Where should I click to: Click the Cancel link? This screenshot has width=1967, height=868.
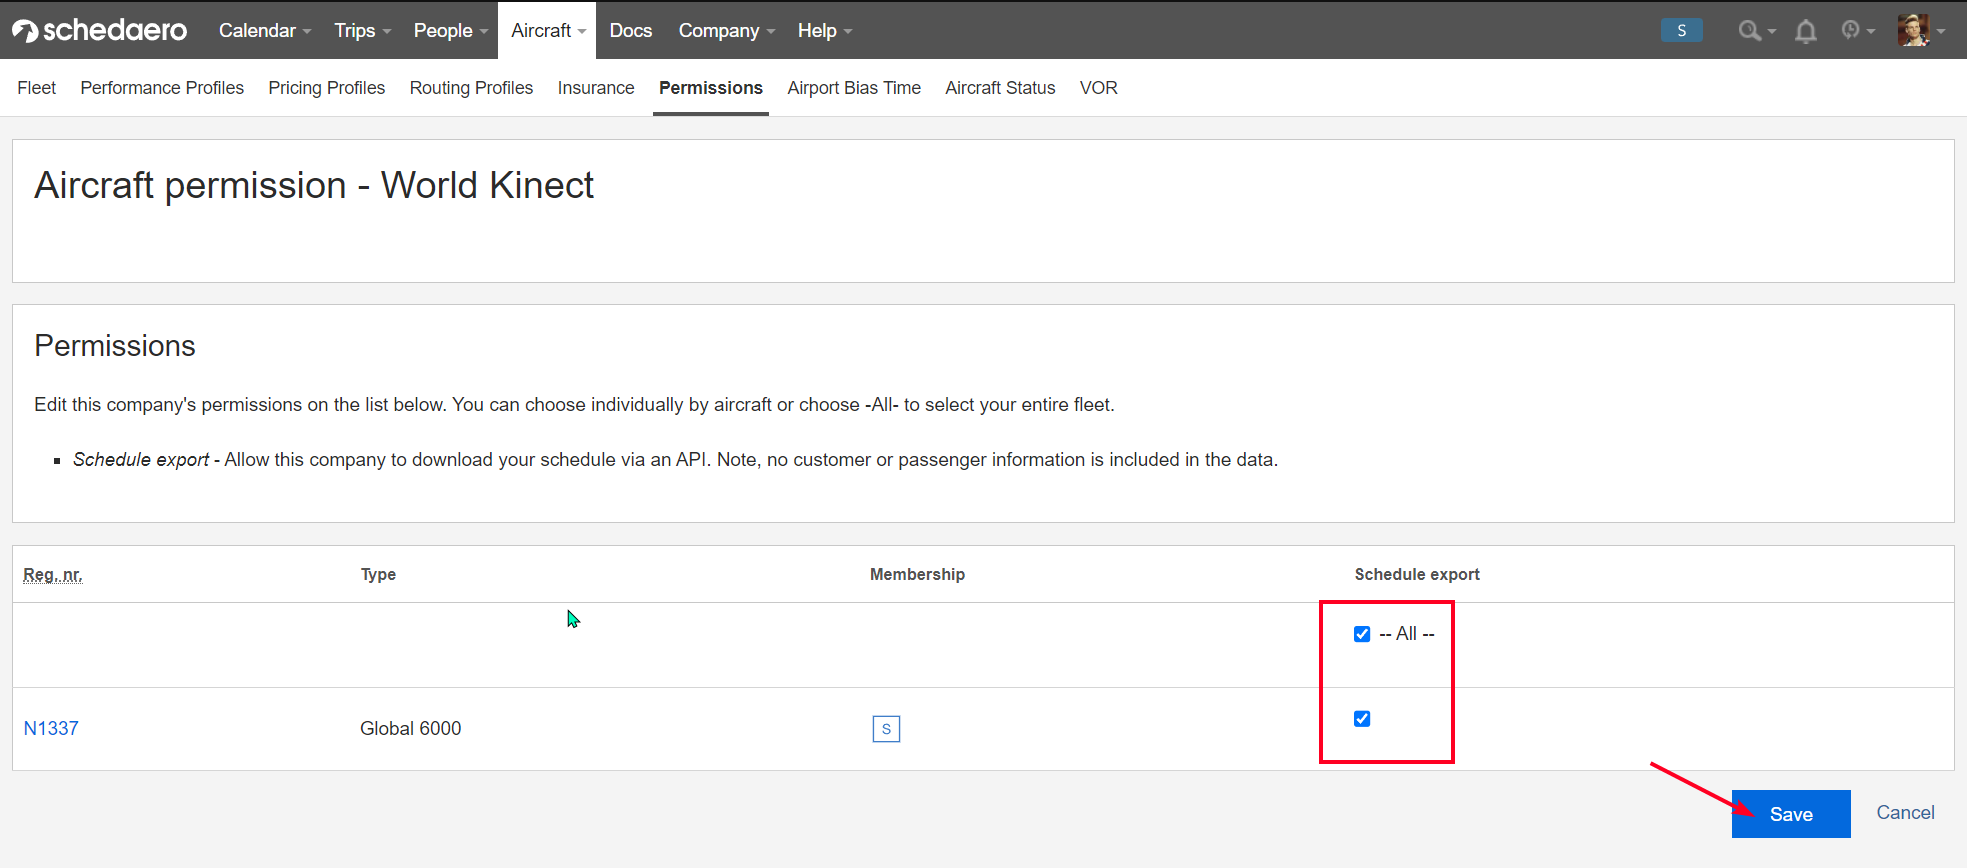[1905, 813]
